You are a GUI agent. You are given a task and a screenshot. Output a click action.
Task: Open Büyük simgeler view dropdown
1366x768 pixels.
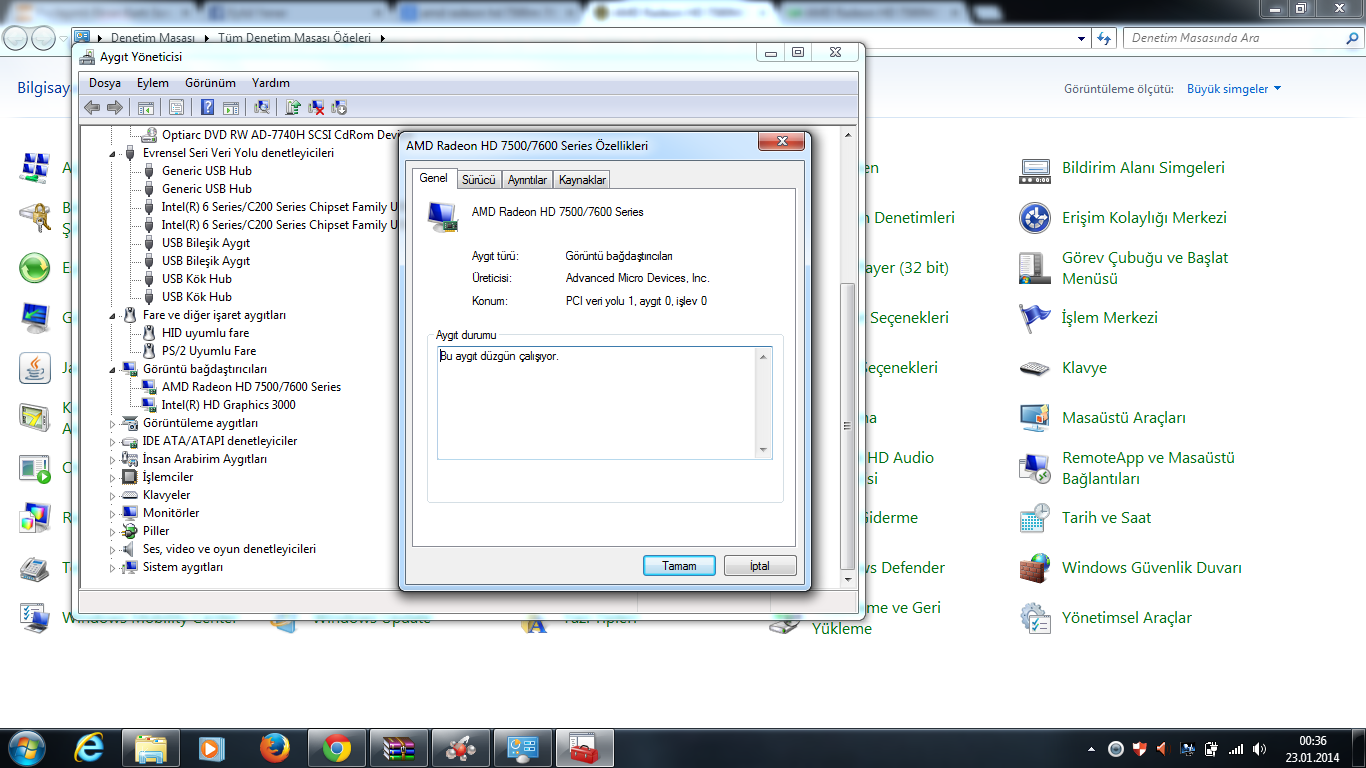[x=1234, y=89]
